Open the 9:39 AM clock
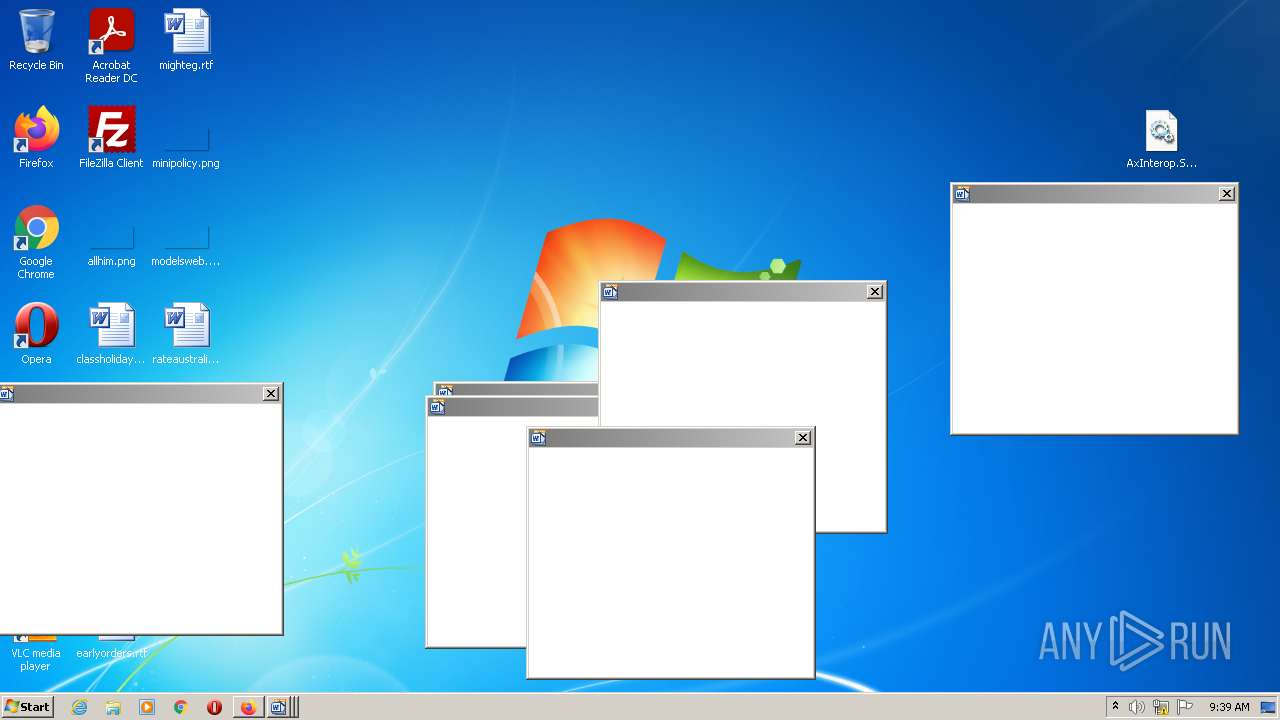Viewport: 1280px width, 720px height. click(x=1229, y=707)
